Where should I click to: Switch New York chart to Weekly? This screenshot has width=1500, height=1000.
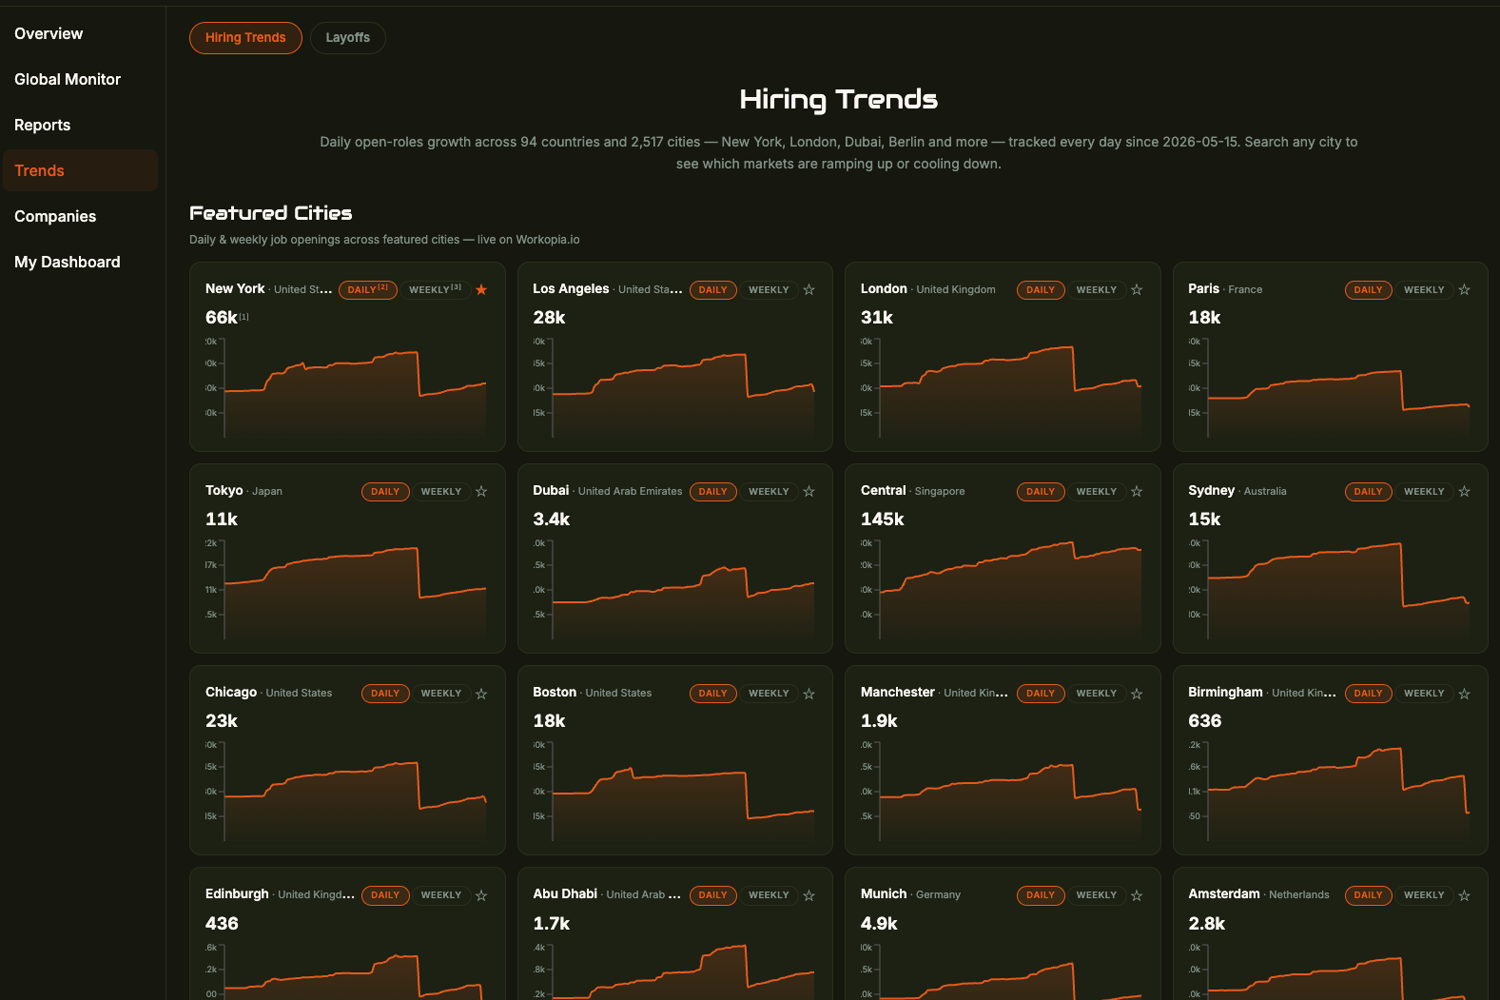click(x=435, y=290)
